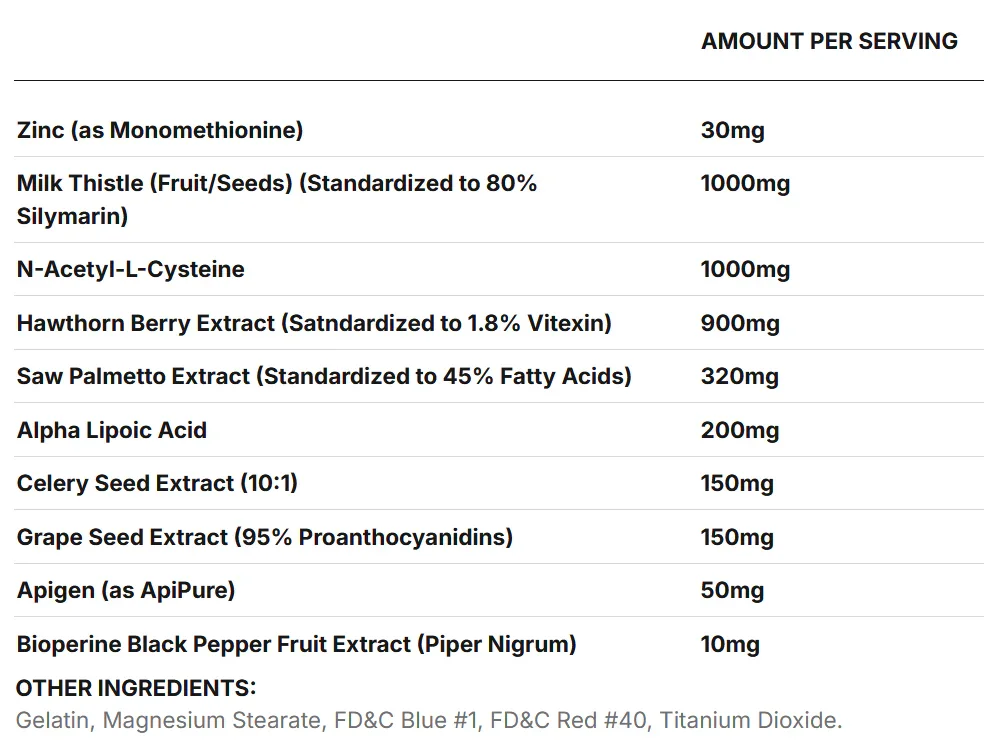Screen dimensions: 984x744
Task: Click the Hawthorn Berry Extract ingredient row
Action: coord(314,323)
